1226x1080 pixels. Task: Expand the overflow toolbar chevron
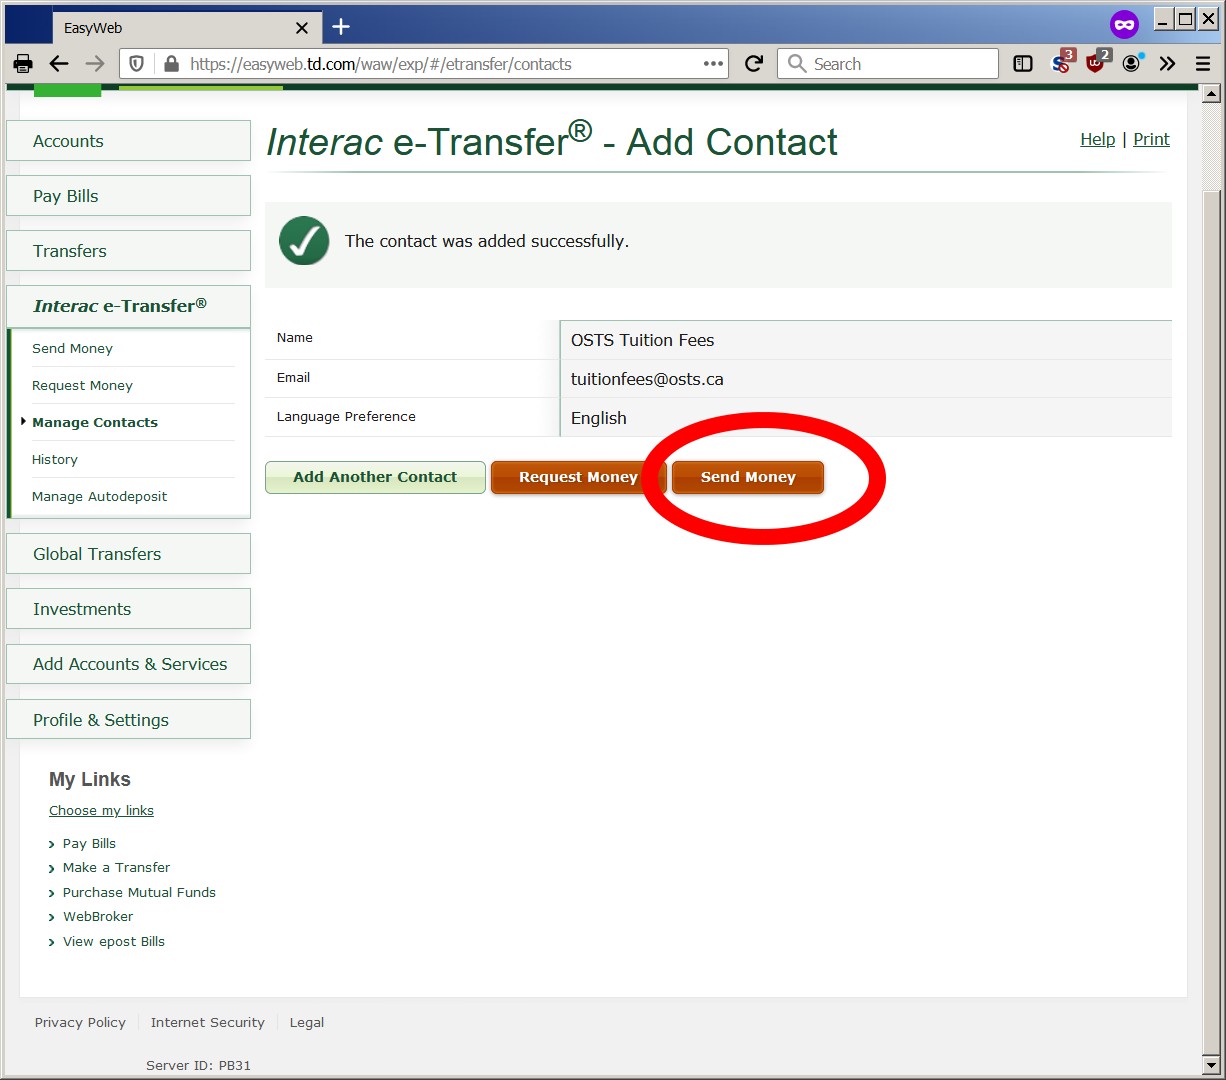[x=1167, y=63]
